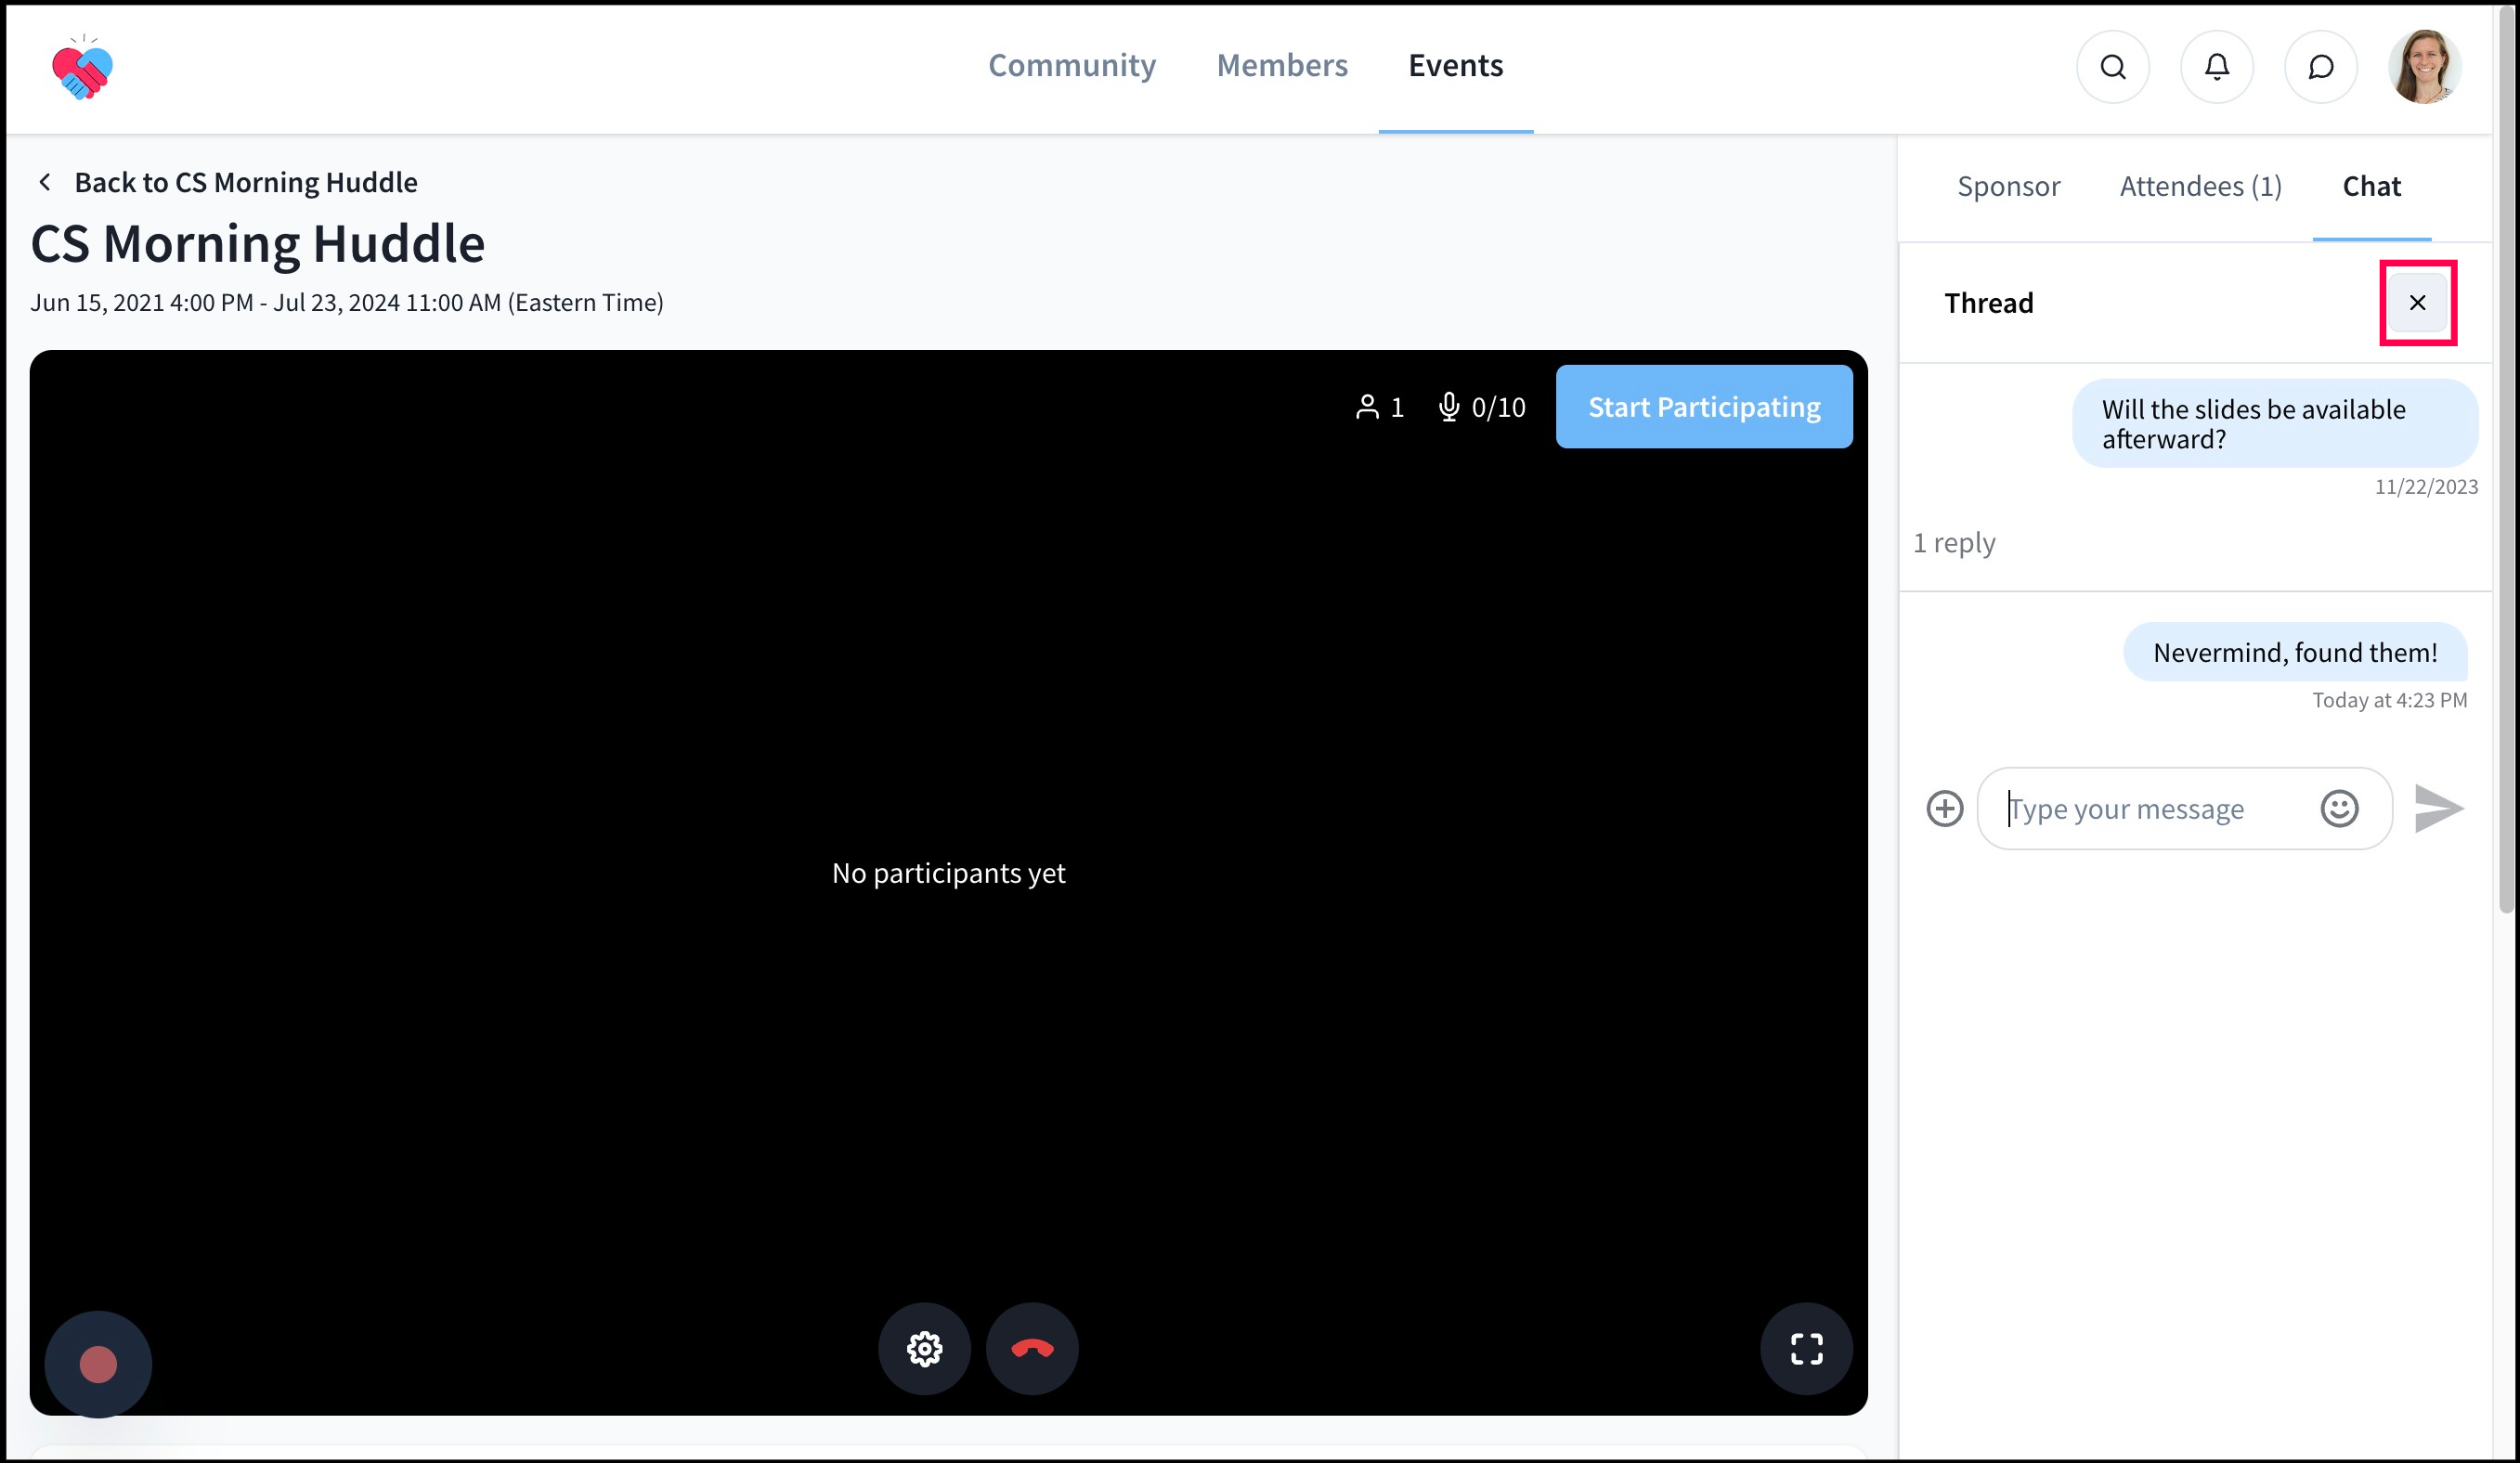Open the emoji picker smiley

pos(2339,808)
